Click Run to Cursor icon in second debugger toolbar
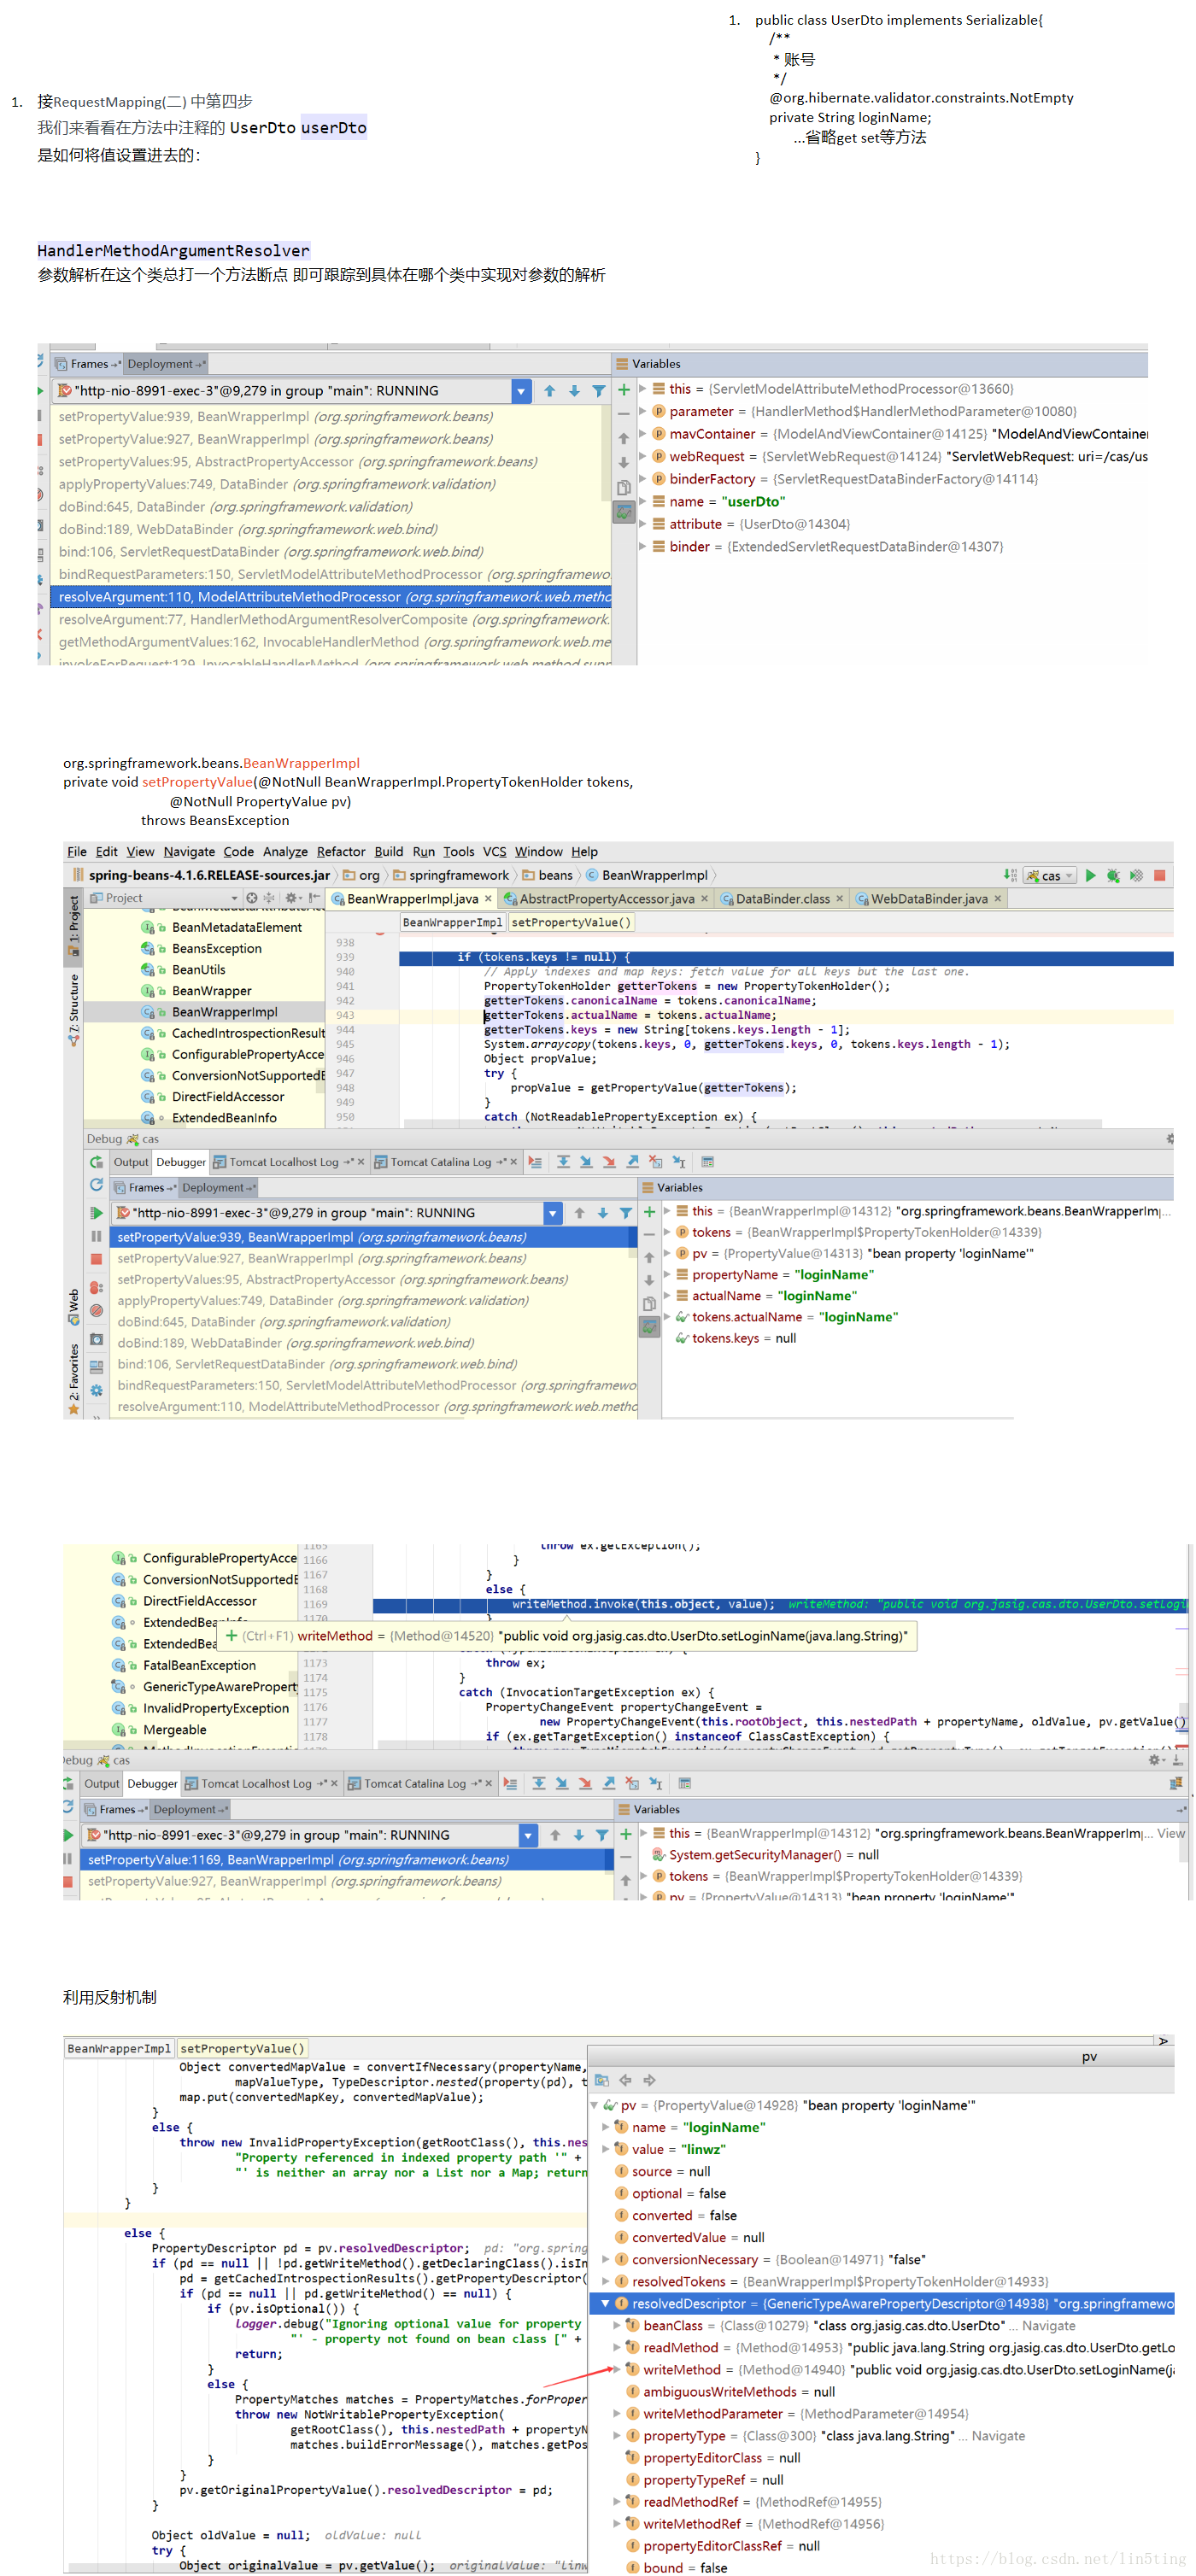Image resolution: width=1196 pixels, height=2576 pixels. [679, 1161]
